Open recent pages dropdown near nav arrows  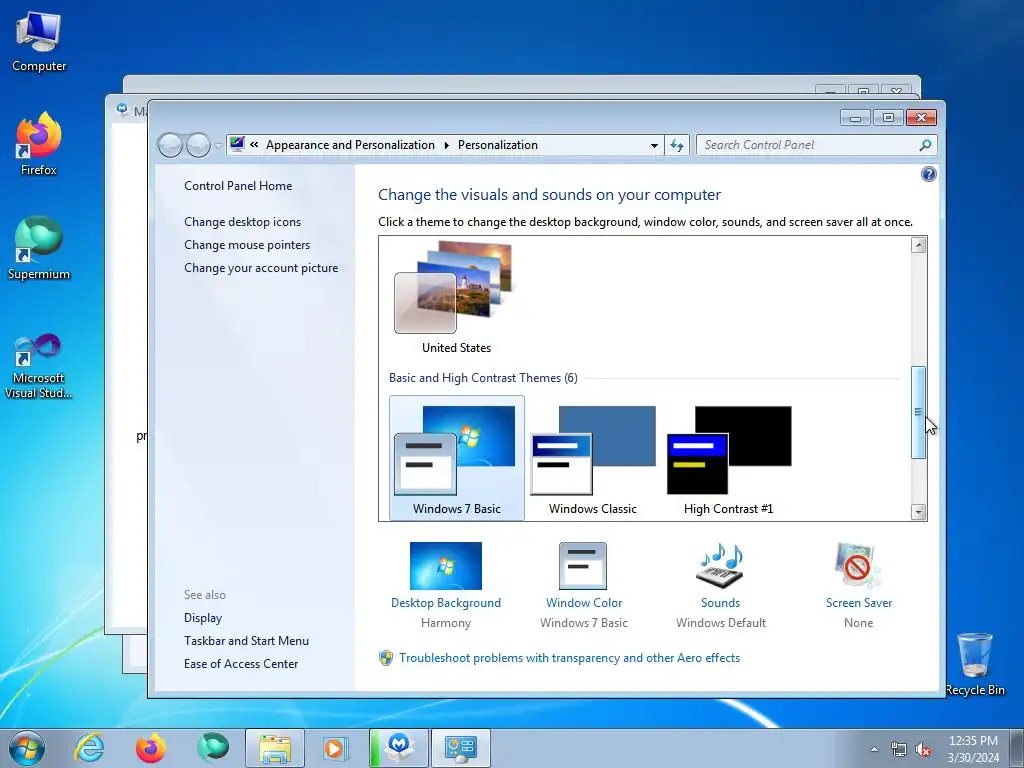218,146
